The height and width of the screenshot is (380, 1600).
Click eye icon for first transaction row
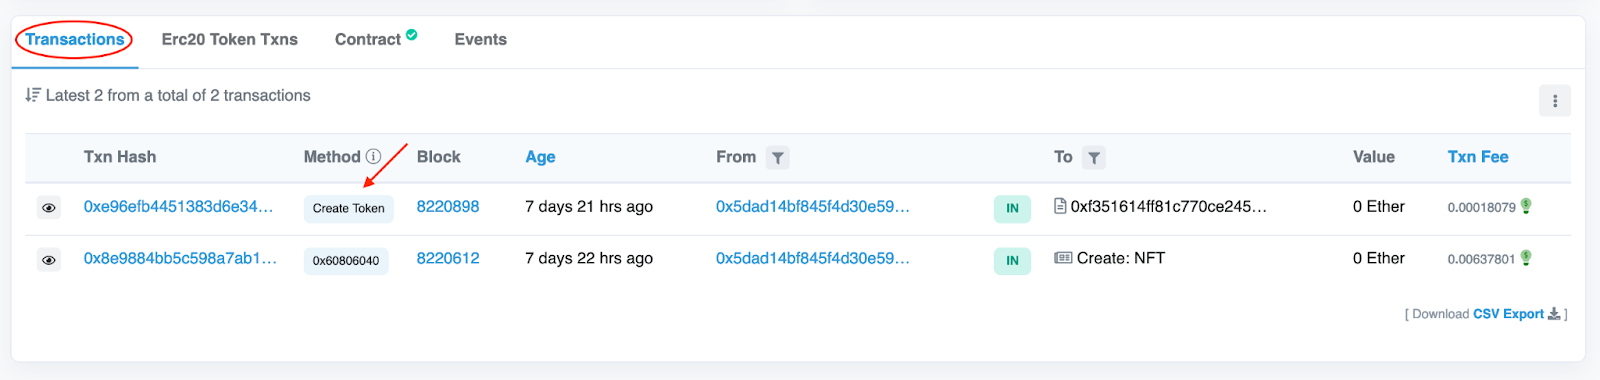pos(48,208)
